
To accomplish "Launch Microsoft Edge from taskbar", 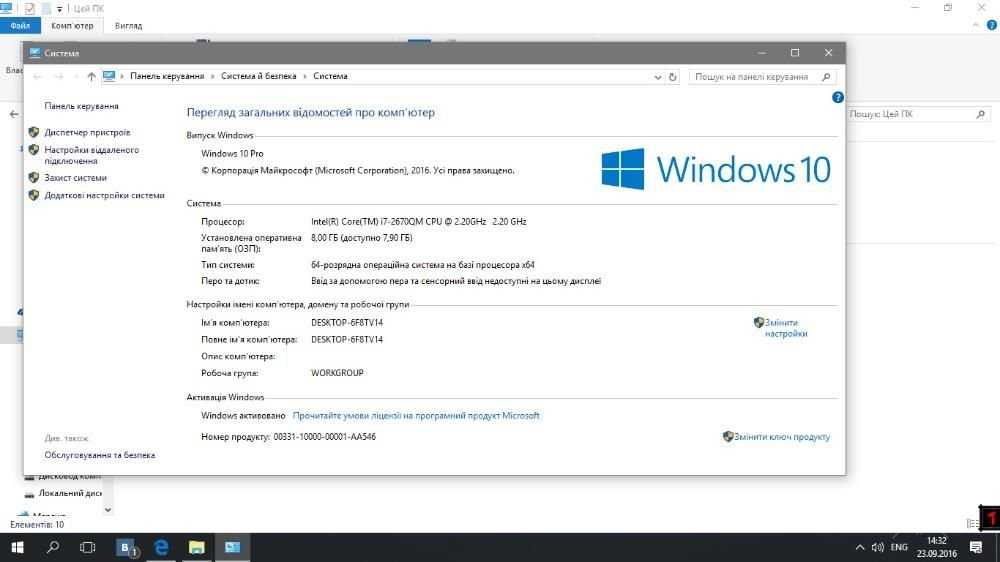I will coord(161,547).
